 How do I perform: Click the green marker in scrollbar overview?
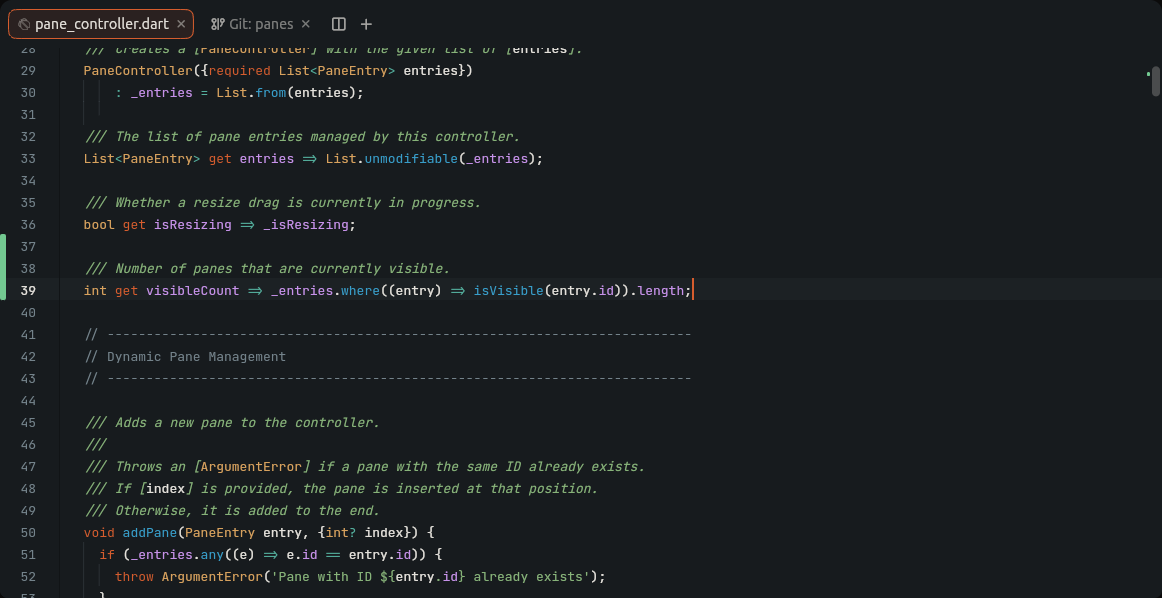point(1148,73)
